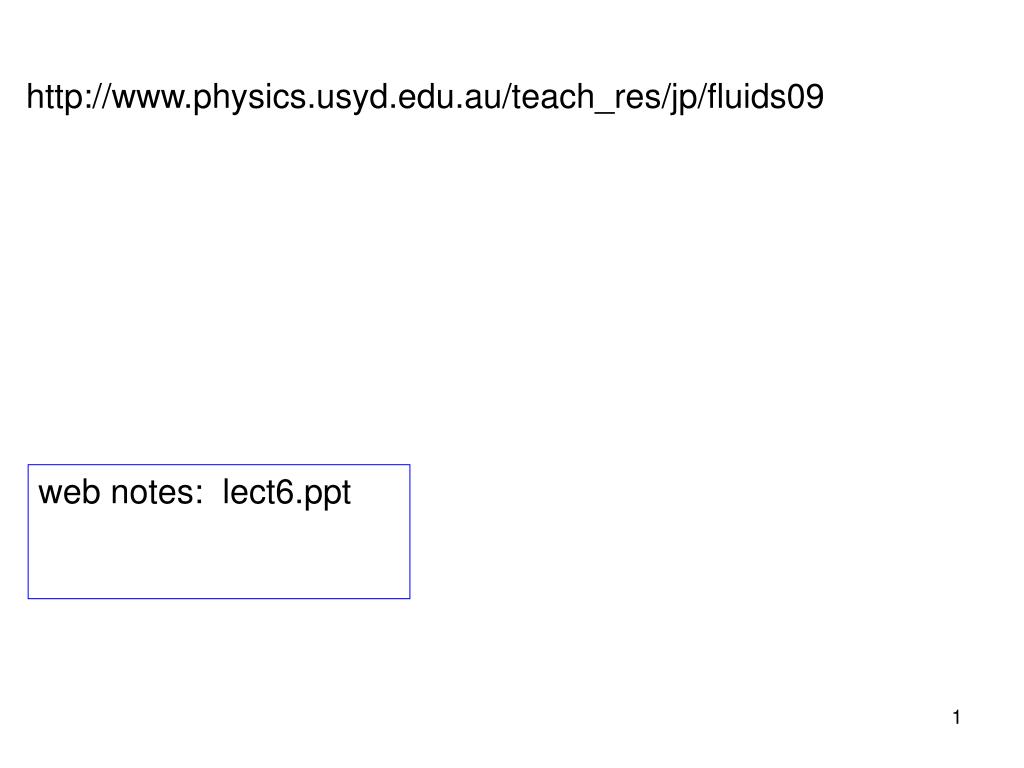
Task: Select the word "web" in the box
Action: click(x=70, y=492)
